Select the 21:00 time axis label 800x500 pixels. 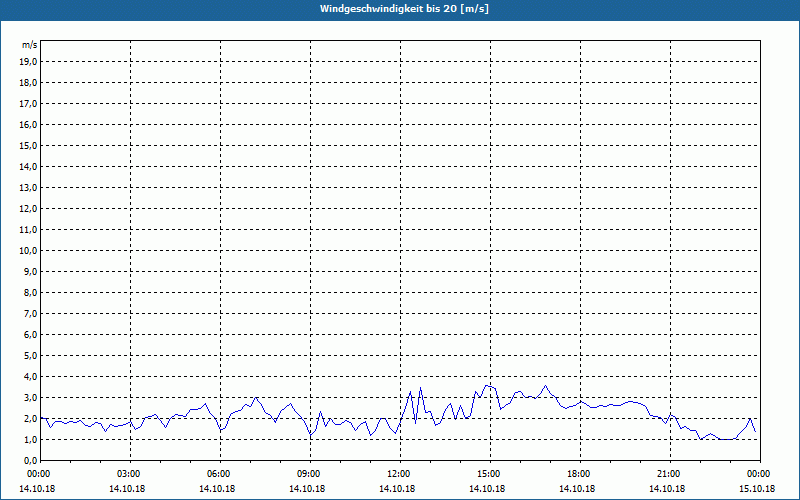pos(669,474)
